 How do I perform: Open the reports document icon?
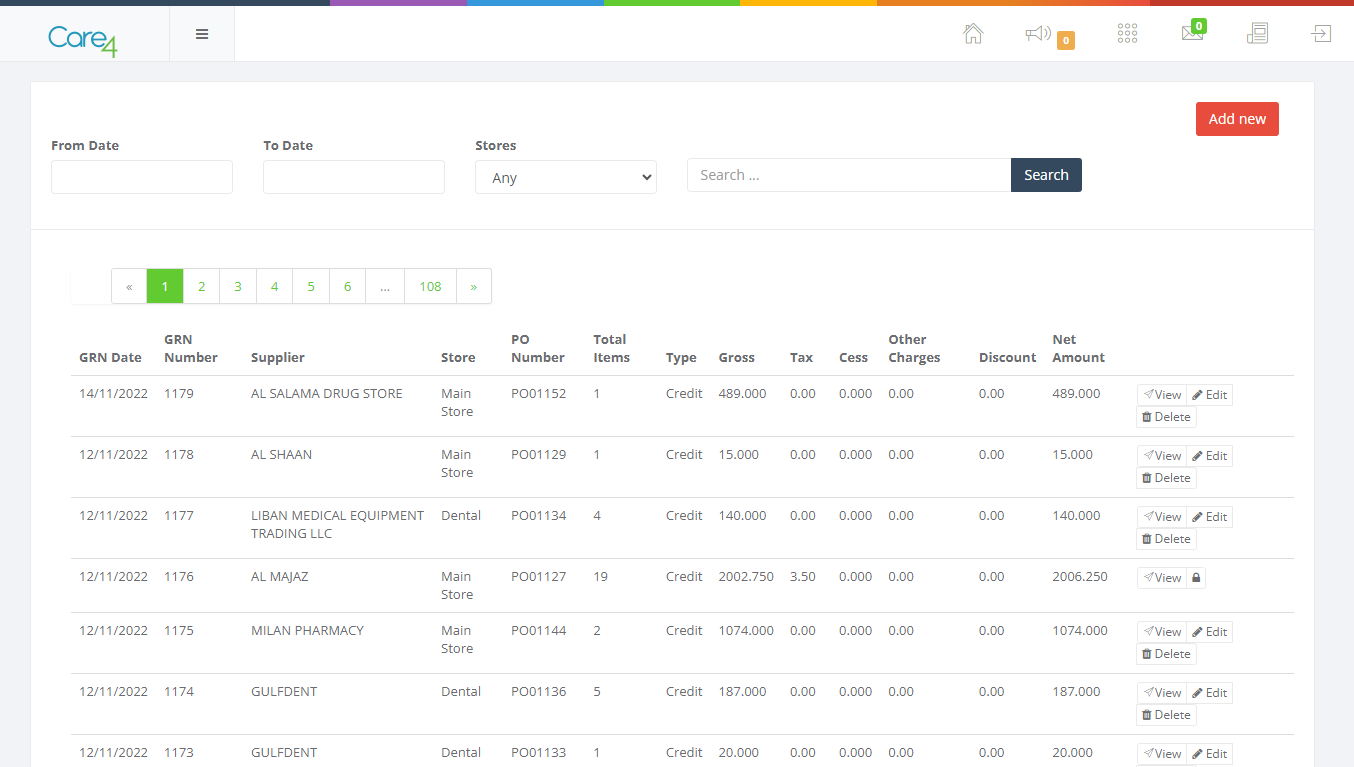click(1257, 34)
